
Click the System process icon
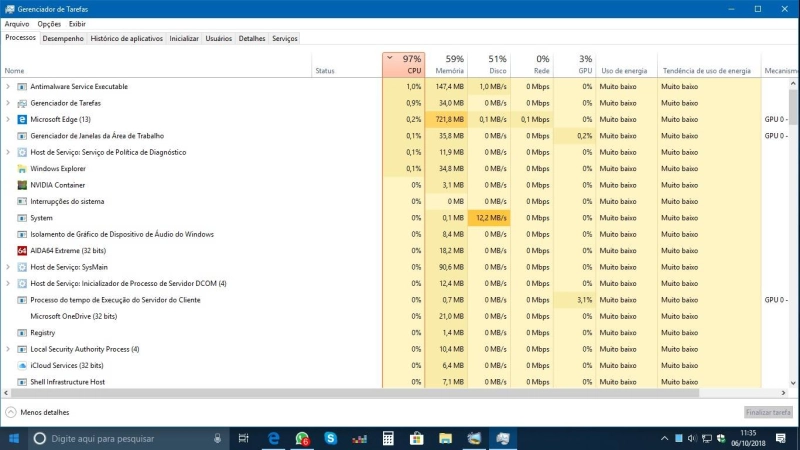(22, 218)
